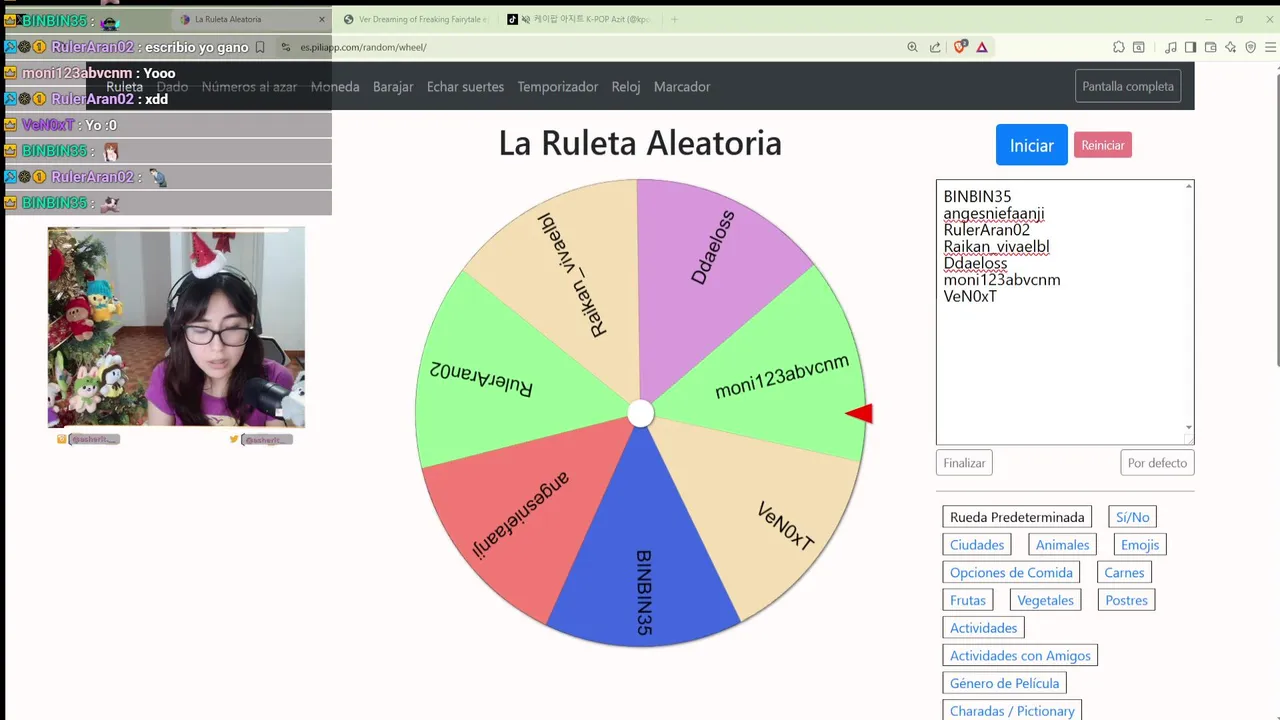Select the Vegetales preset
The width and height of the screenshot is (1280, 720).
[1045, 600]
